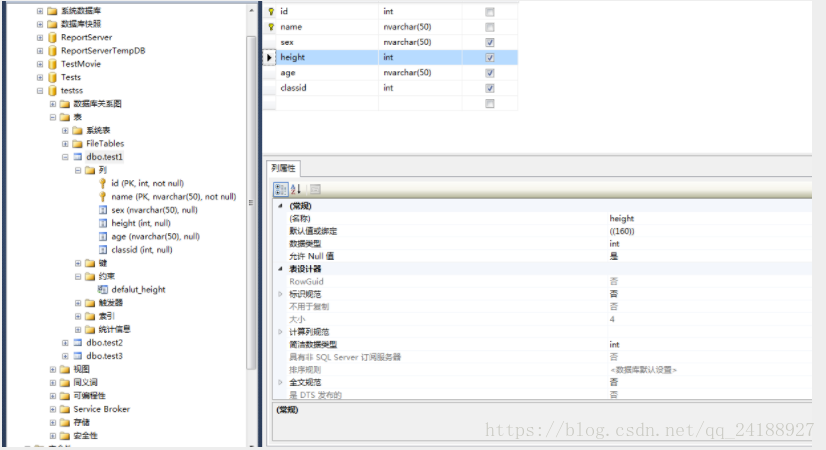Expand the ReportServer database node
Screen dimensions: 826x450
click(x=40, y=37)
